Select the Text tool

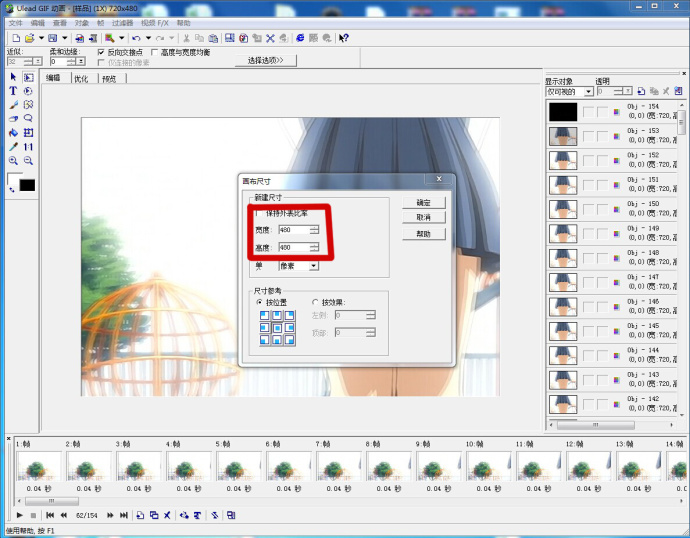[13, 91]
